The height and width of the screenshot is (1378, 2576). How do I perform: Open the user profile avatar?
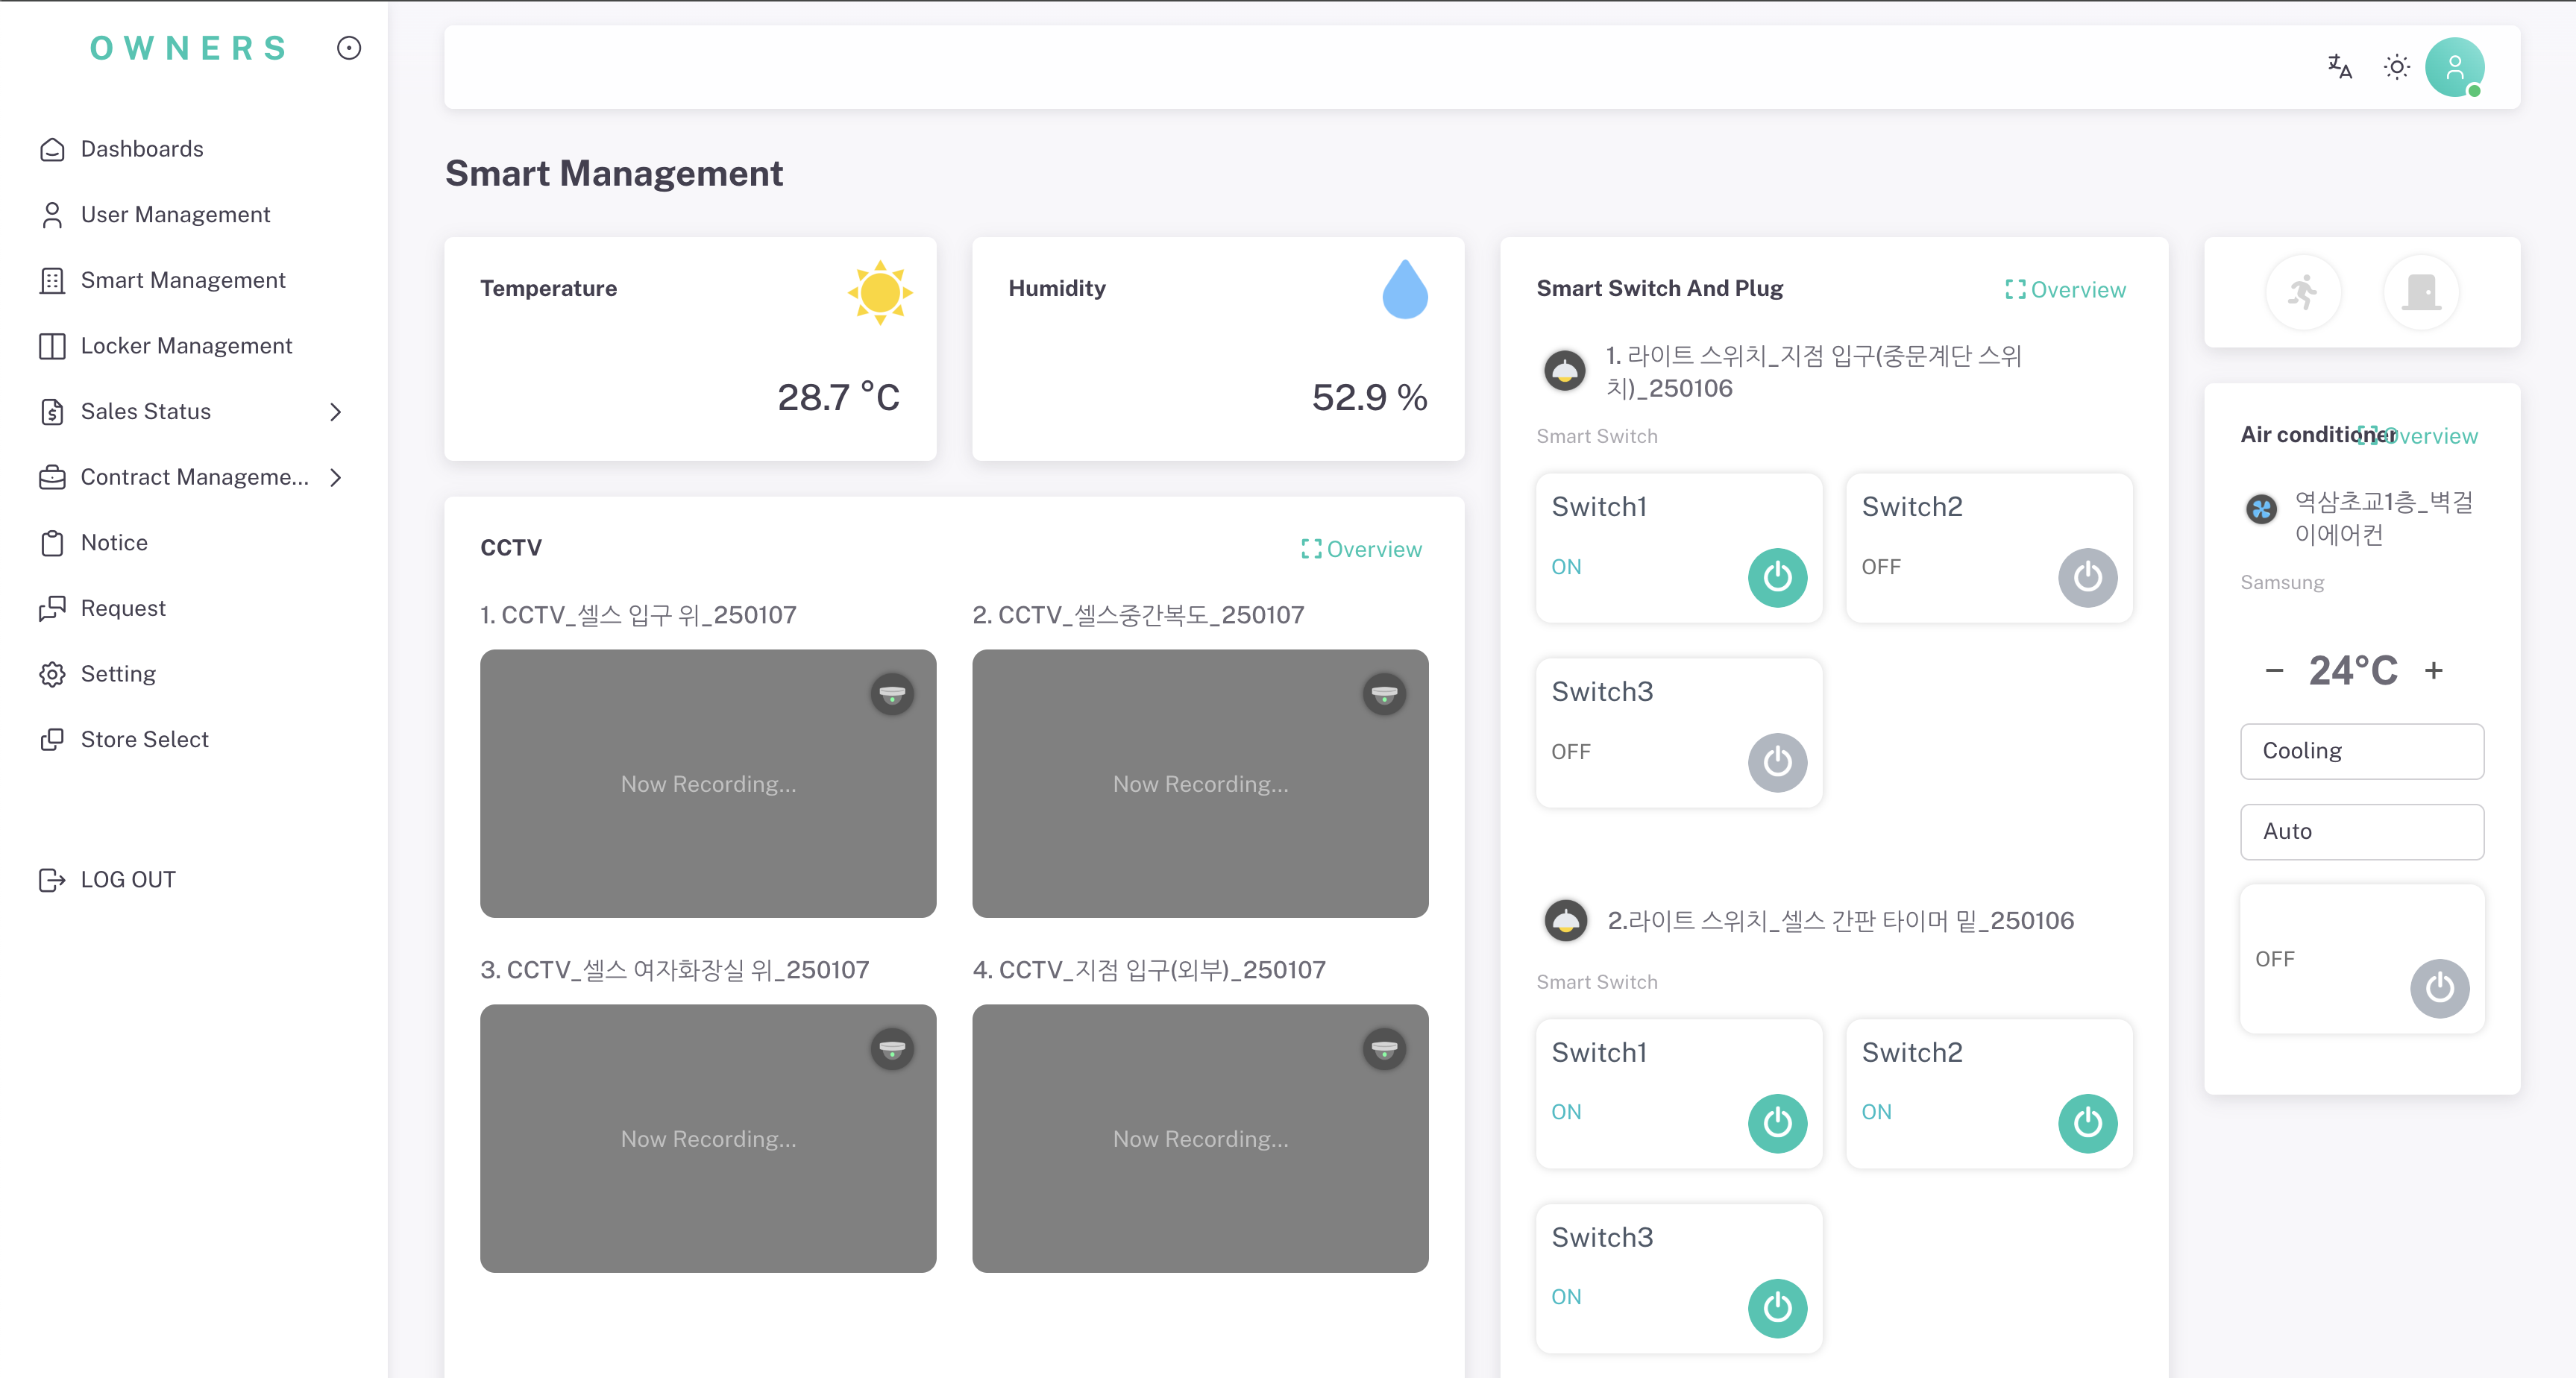click(2454, 67)
